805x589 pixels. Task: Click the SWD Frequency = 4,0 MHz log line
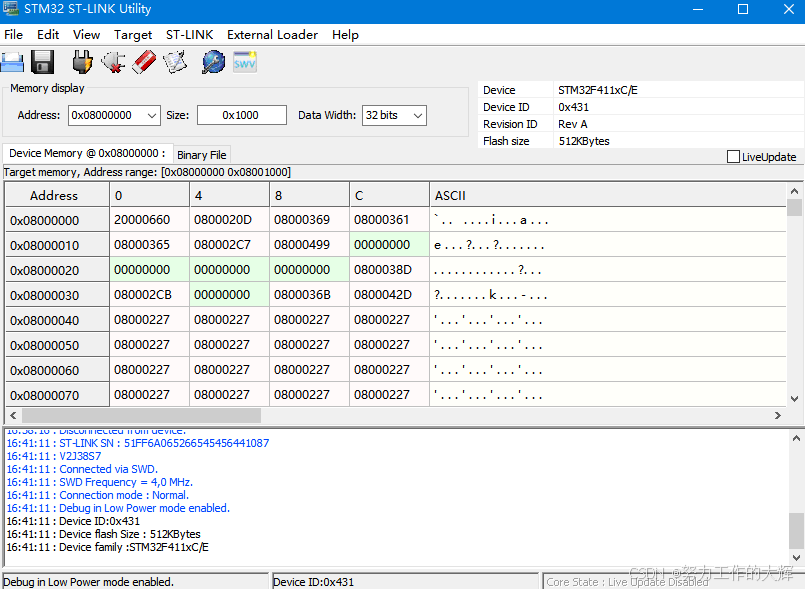pos(100,482)
